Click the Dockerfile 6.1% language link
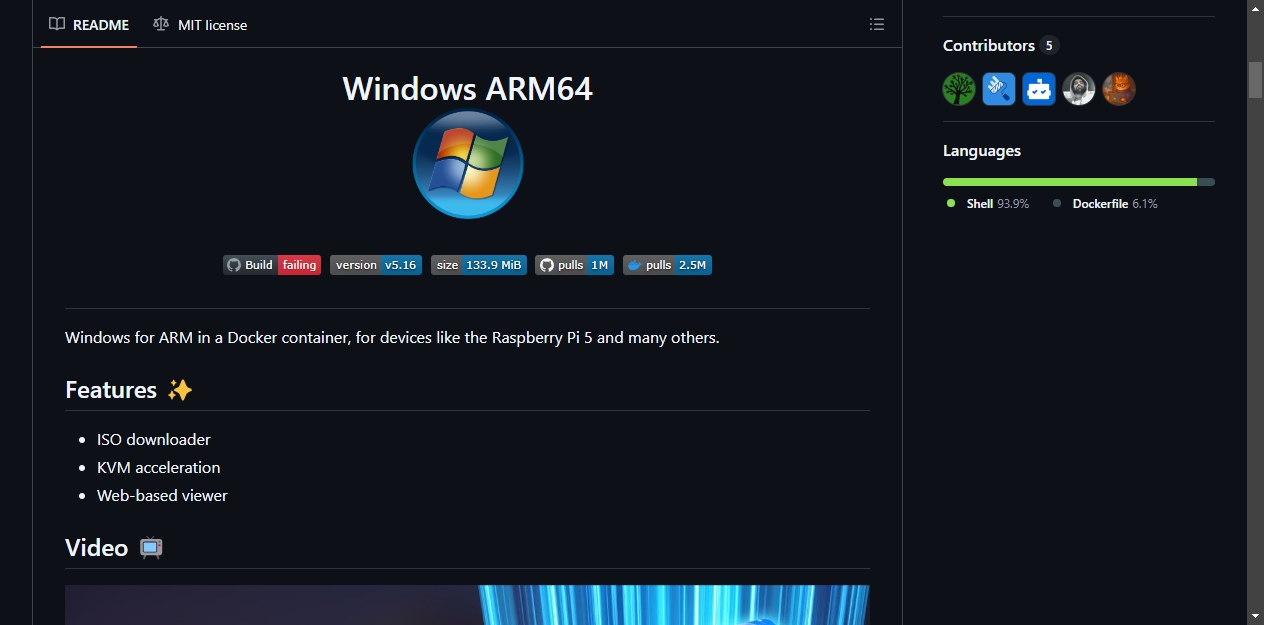The height and width of the screenshot is (625, 1264). (x=1105, y=203)
